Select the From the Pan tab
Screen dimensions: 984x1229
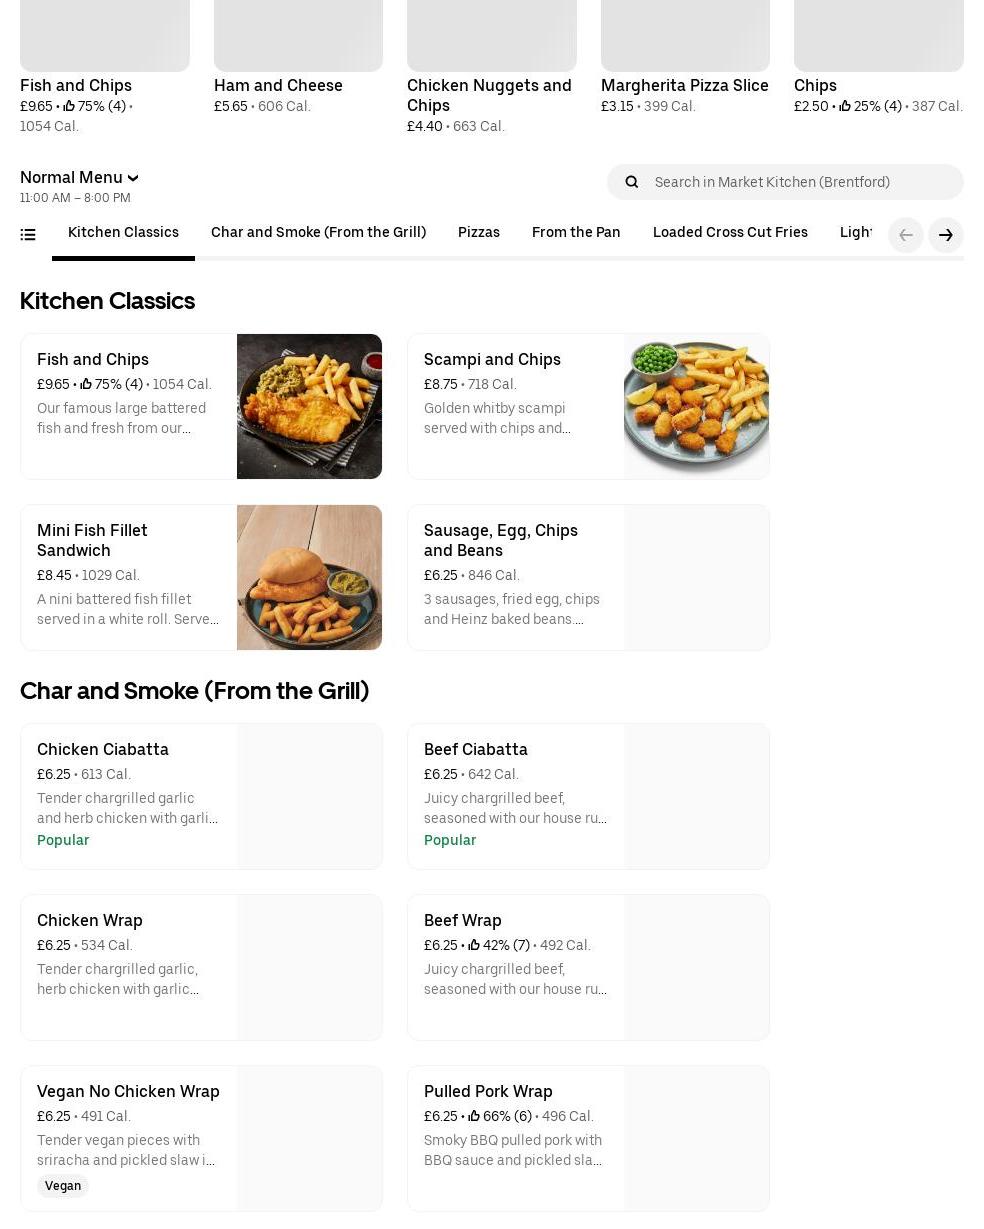pyautogui.click(x=576, y=233)
